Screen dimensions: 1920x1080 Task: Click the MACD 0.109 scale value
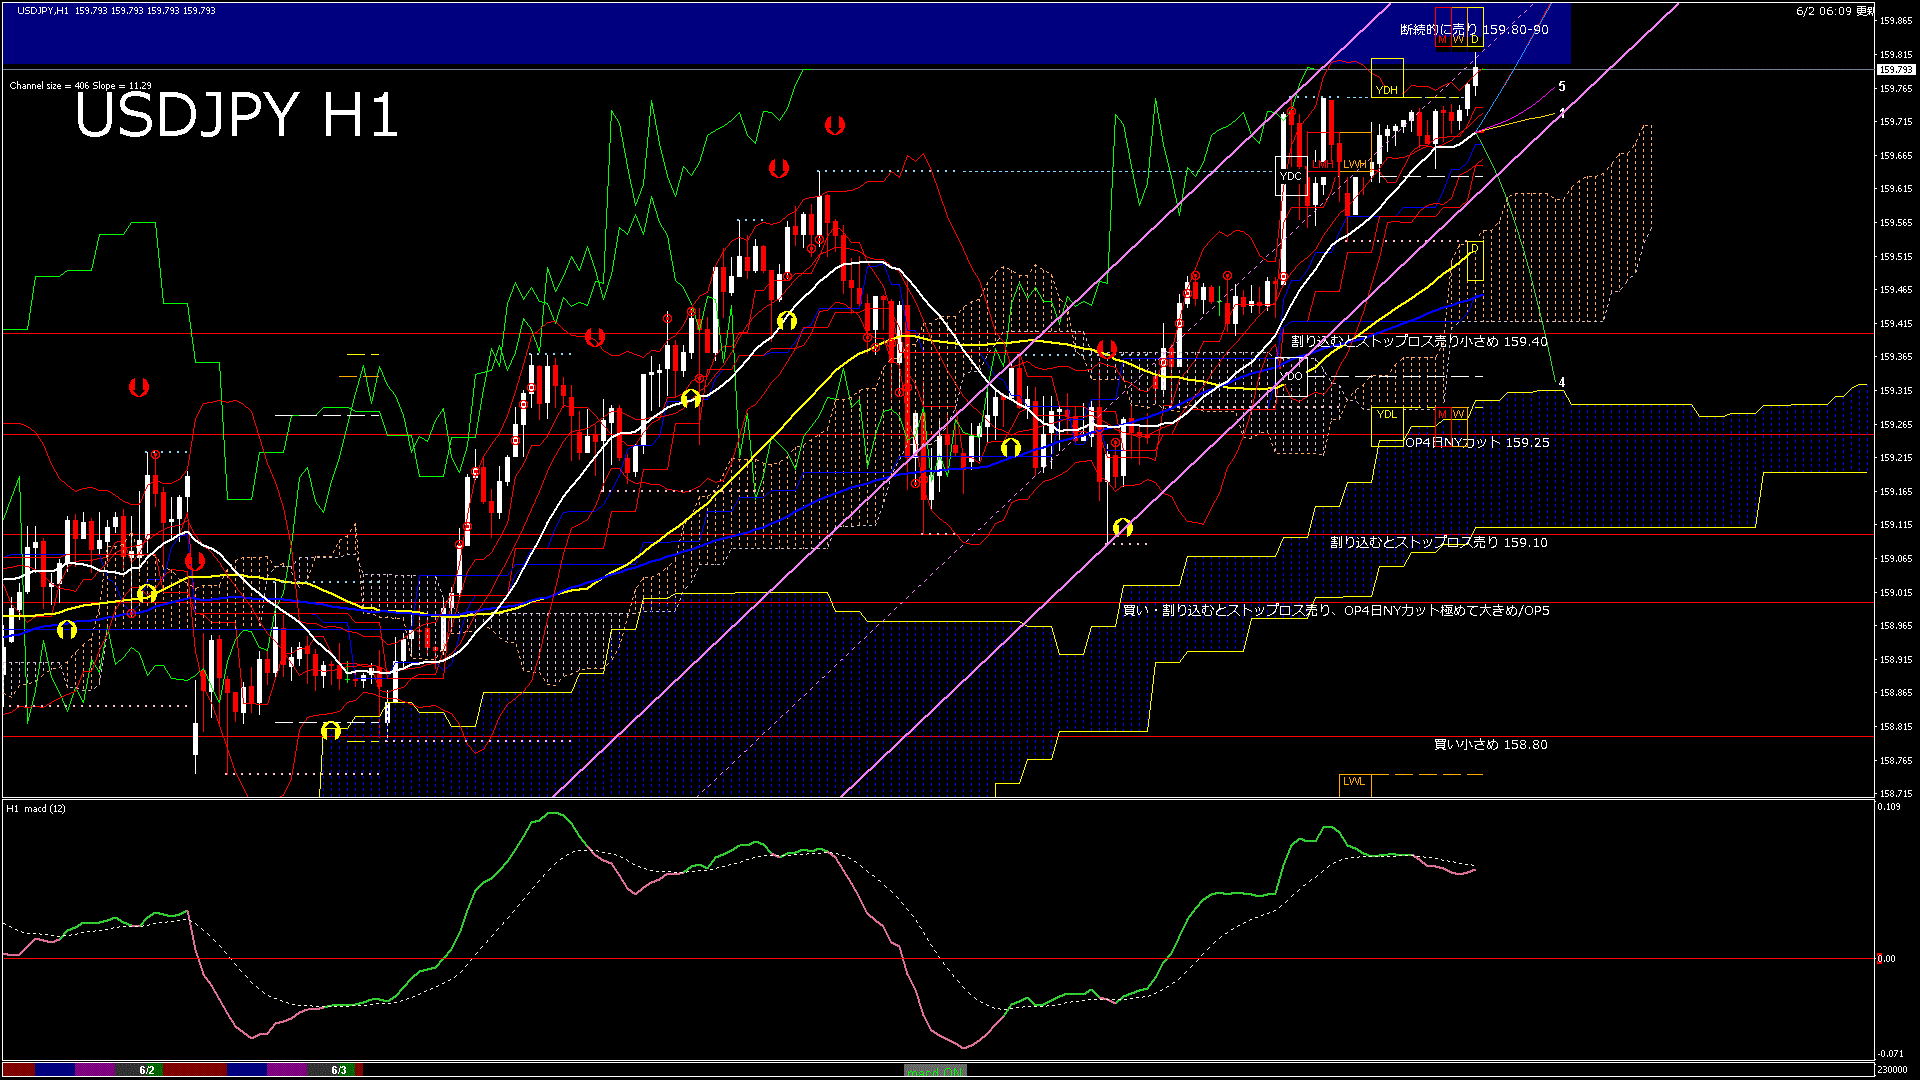1889,806
